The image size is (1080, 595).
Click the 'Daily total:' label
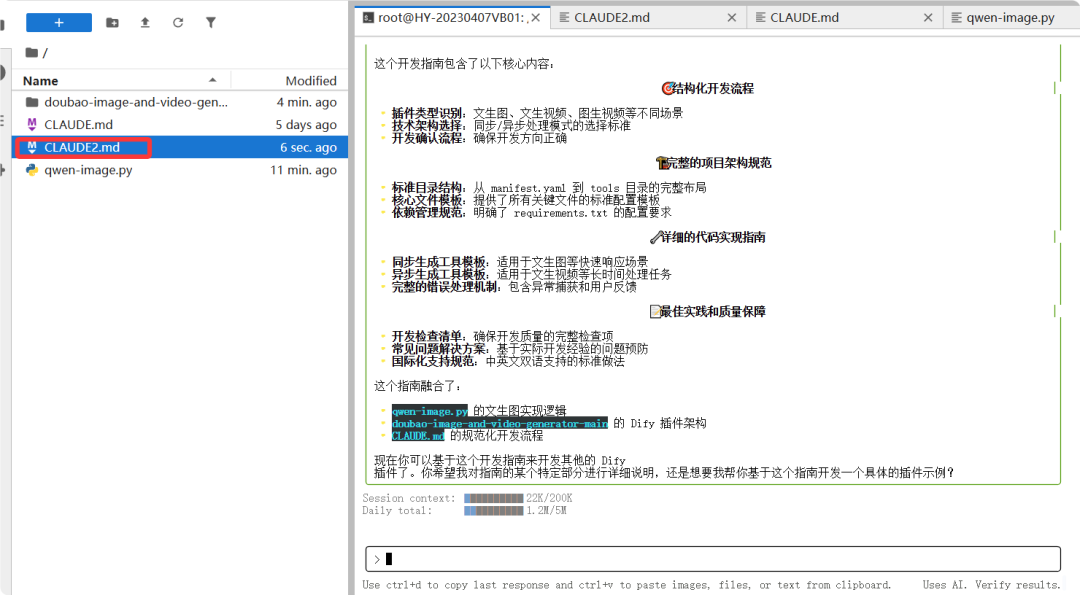tap(397, 510)
